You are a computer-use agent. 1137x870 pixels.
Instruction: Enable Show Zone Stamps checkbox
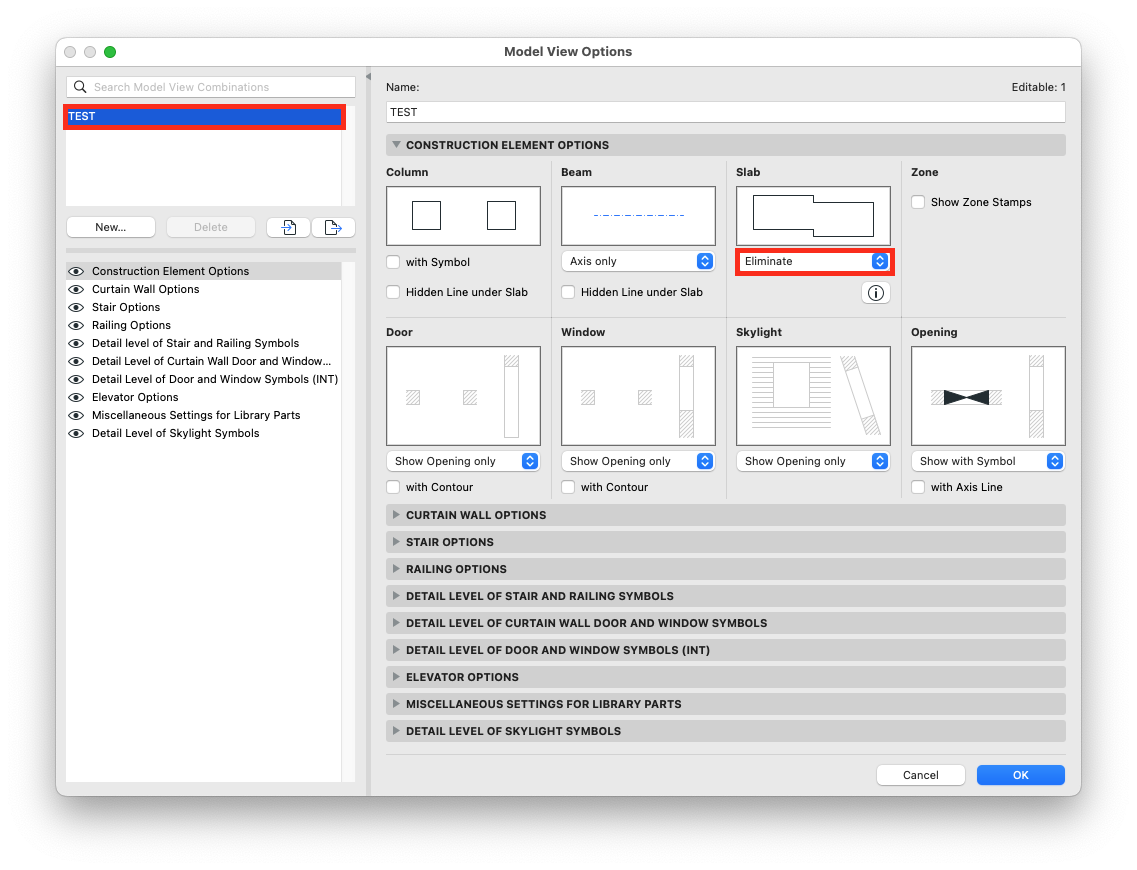click(918, 202)
